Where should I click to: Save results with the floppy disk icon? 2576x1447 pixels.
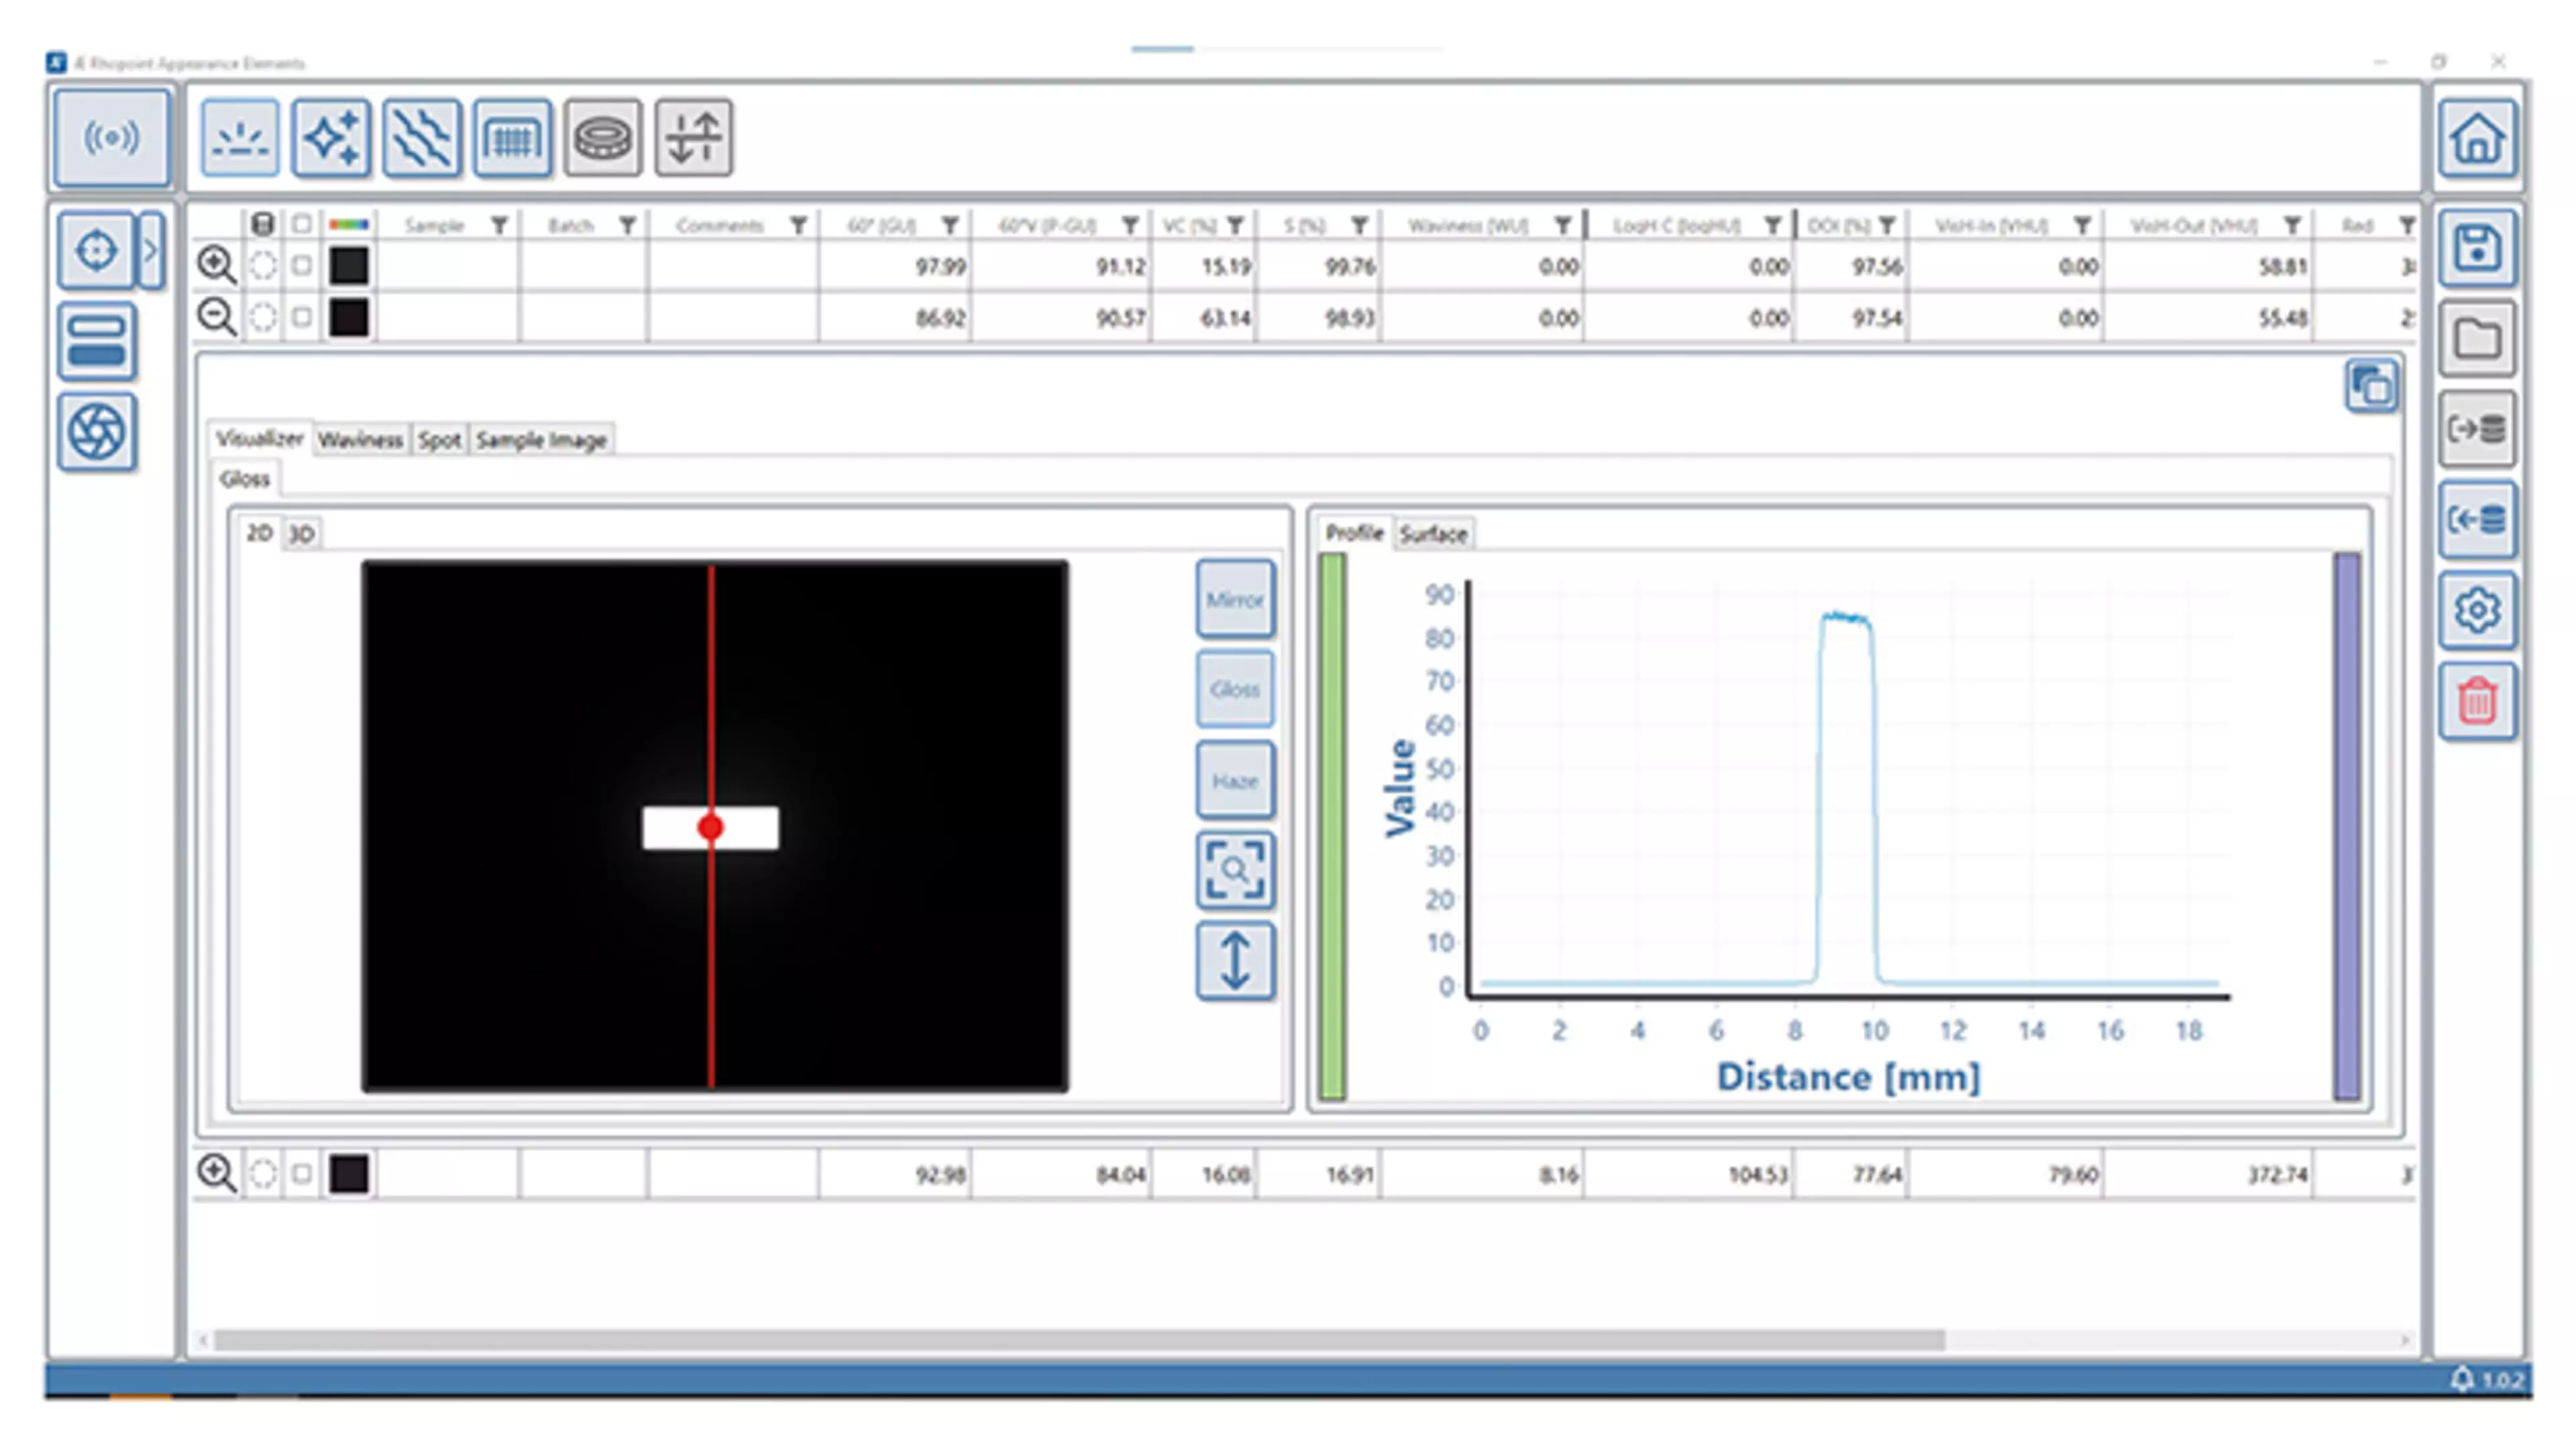tap(2477, 248)
